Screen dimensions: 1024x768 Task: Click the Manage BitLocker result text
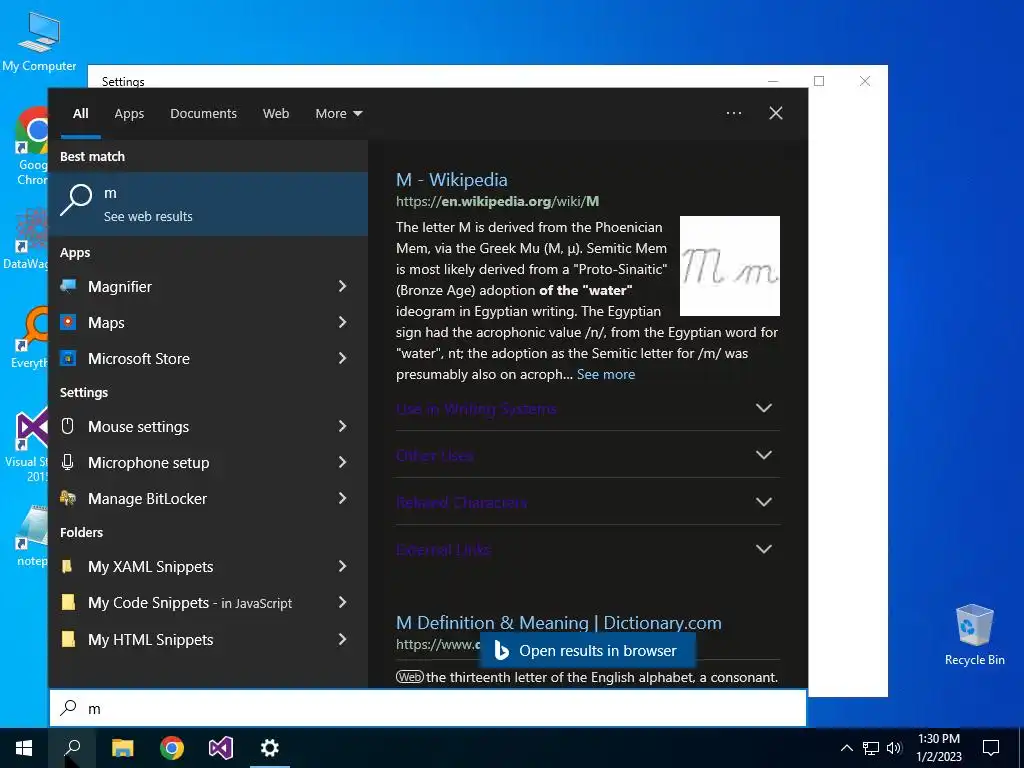148,498
